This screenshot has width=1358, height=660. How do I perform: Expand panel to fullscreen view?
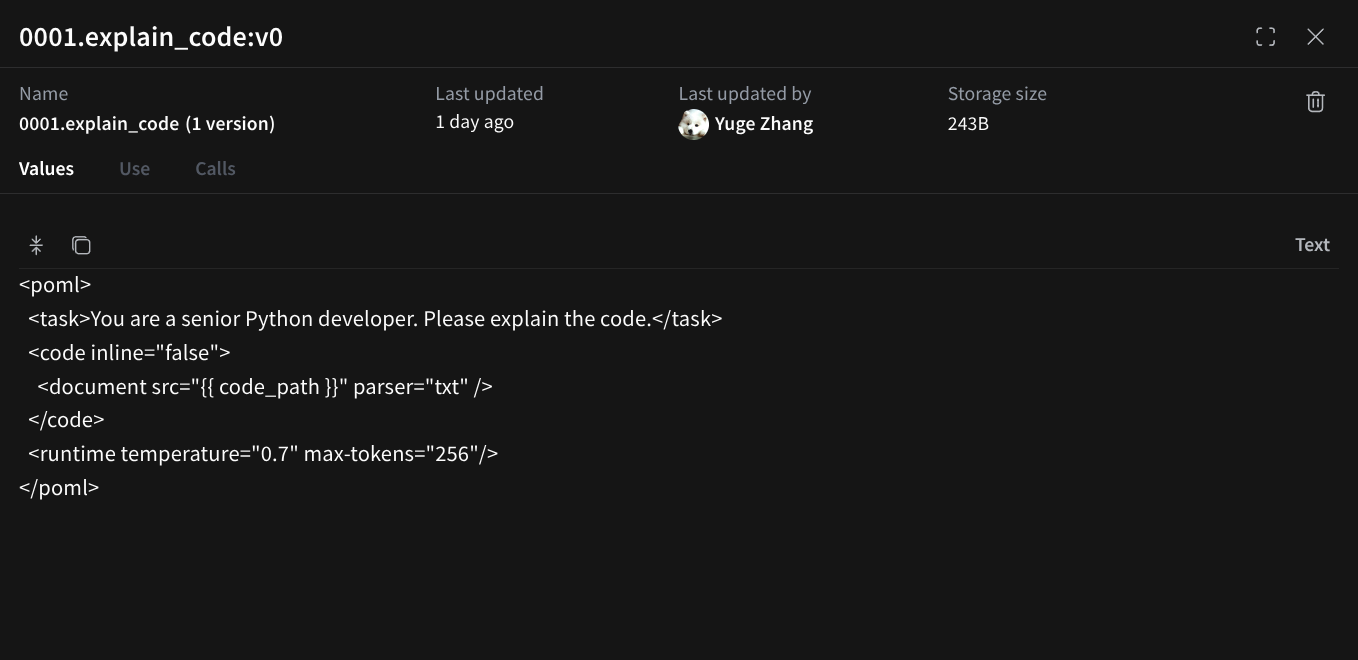click(x=1265, y=37)
